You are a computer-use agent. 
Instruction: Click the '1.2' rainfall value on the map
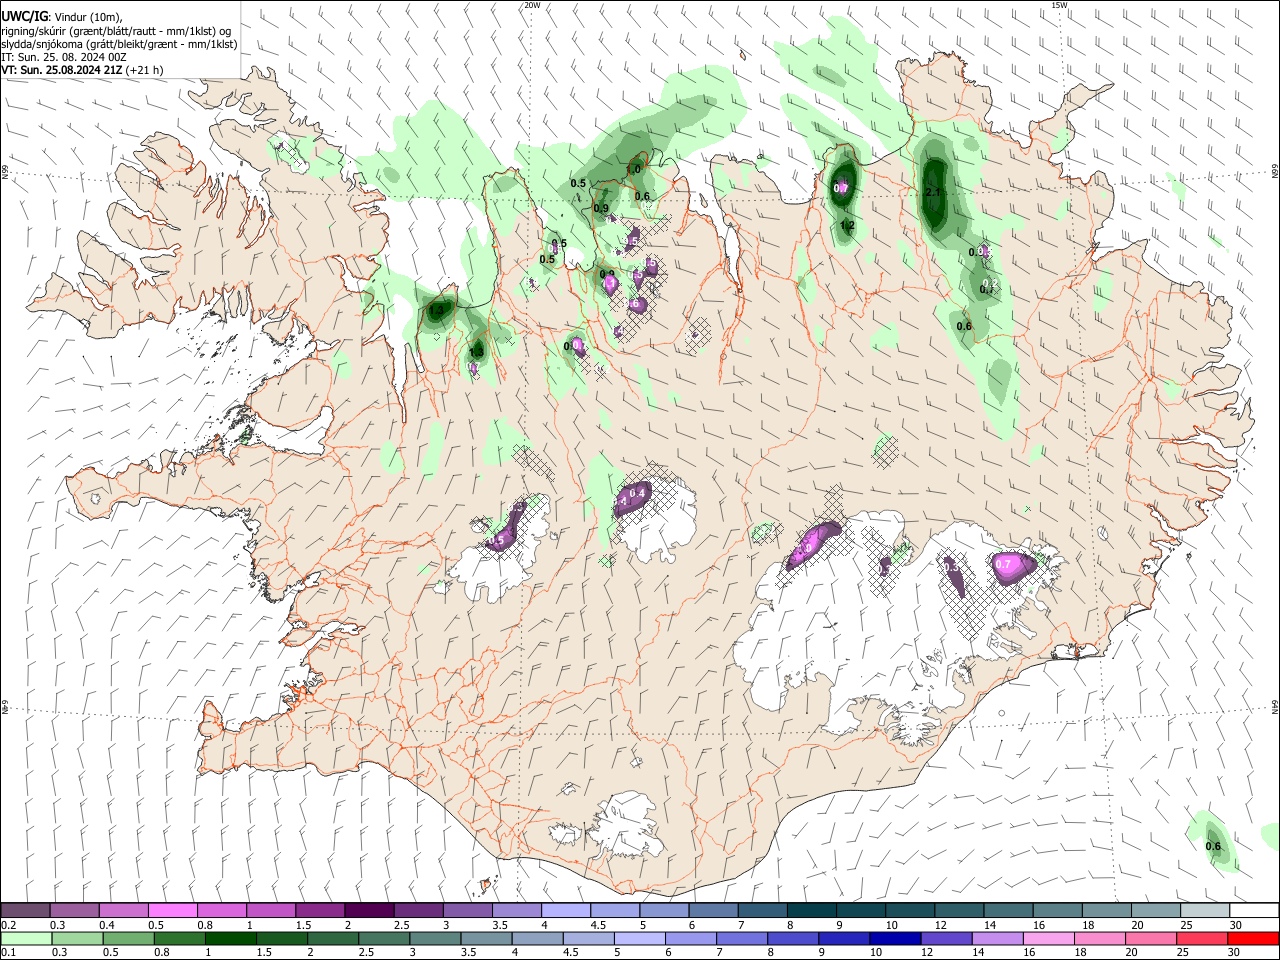tap(847, 226)
